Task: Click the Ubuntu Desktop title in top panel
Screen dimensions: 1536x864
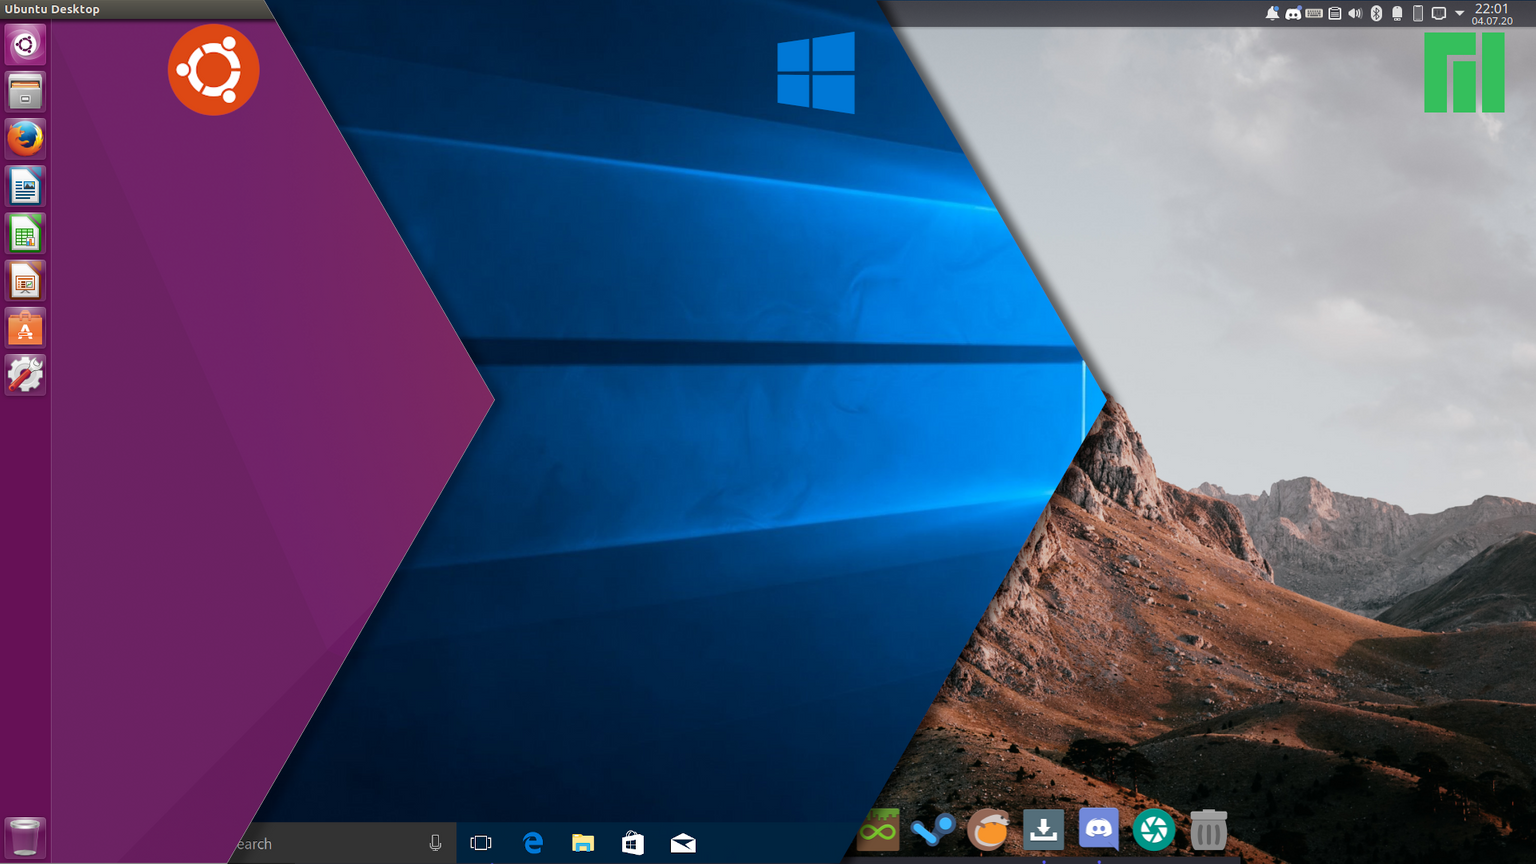Action: pos(52,9)
